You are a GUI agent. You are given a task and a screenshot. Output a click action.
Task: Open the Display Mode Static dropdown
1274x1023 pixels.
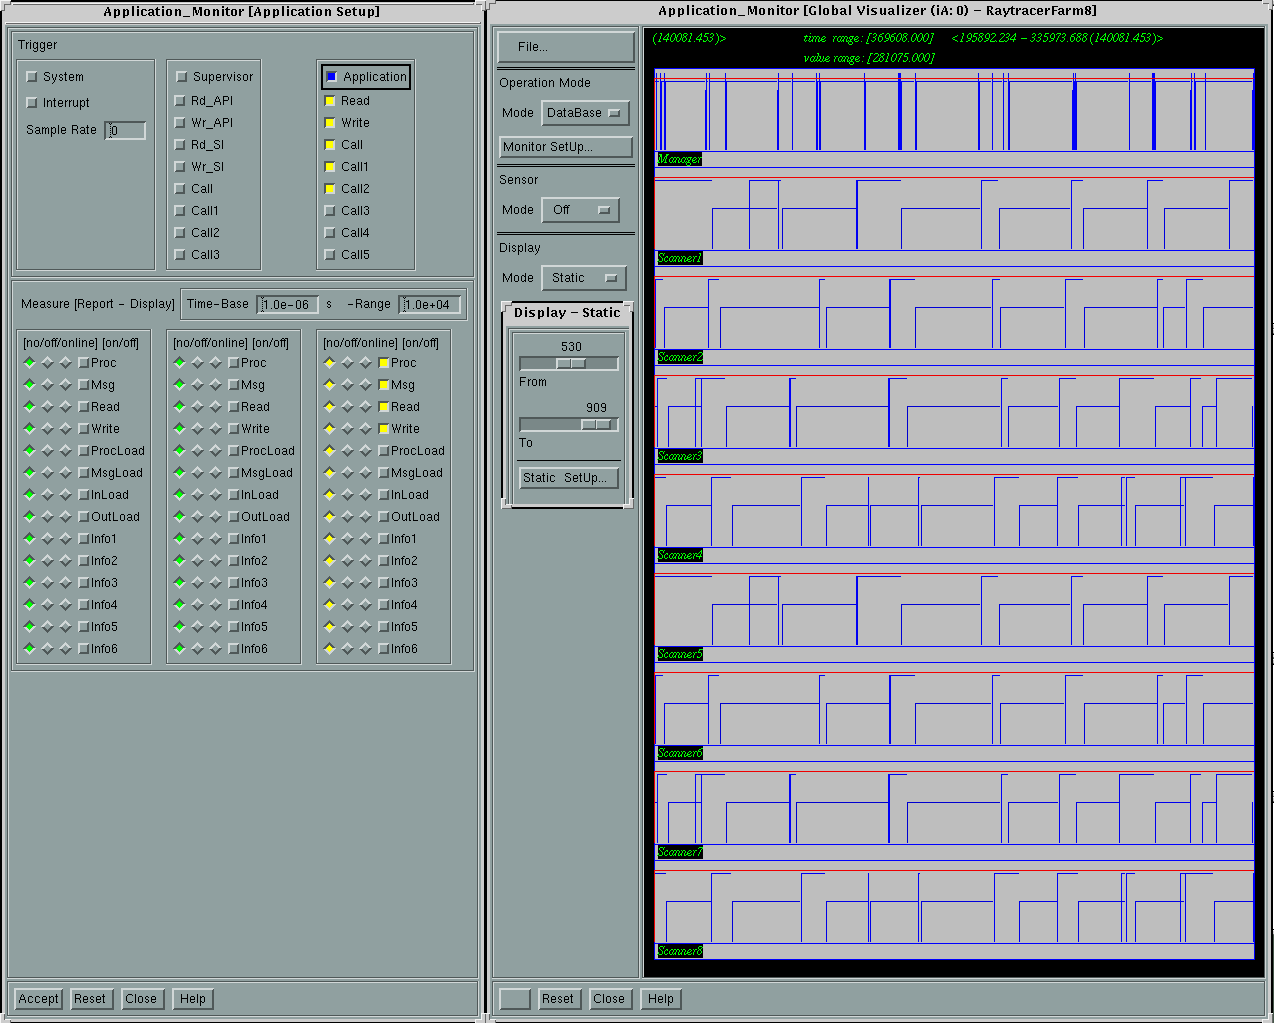(x=584, y=278)
